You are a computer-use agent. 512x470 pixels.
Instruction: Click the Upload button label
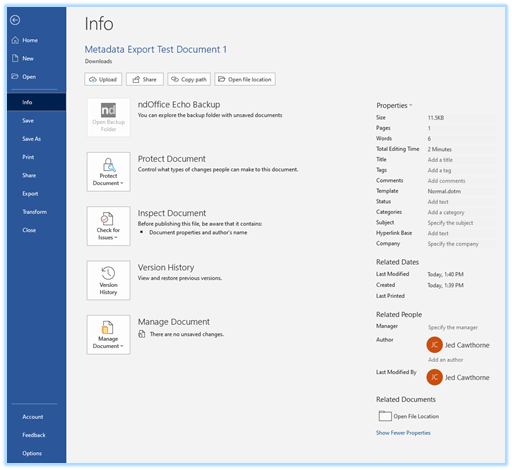coord(108,80)
